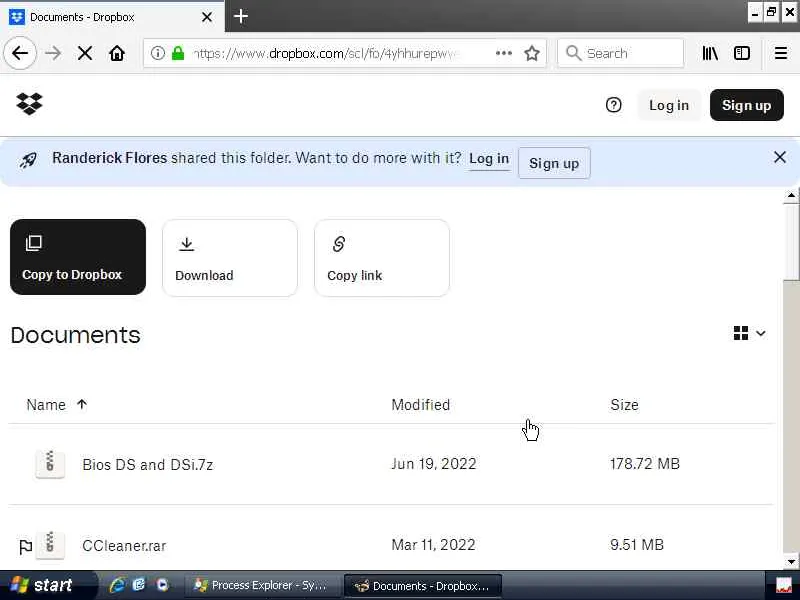Screen dimensions: 800x600
Task: Click Log in in the page header
Action: 669,105
